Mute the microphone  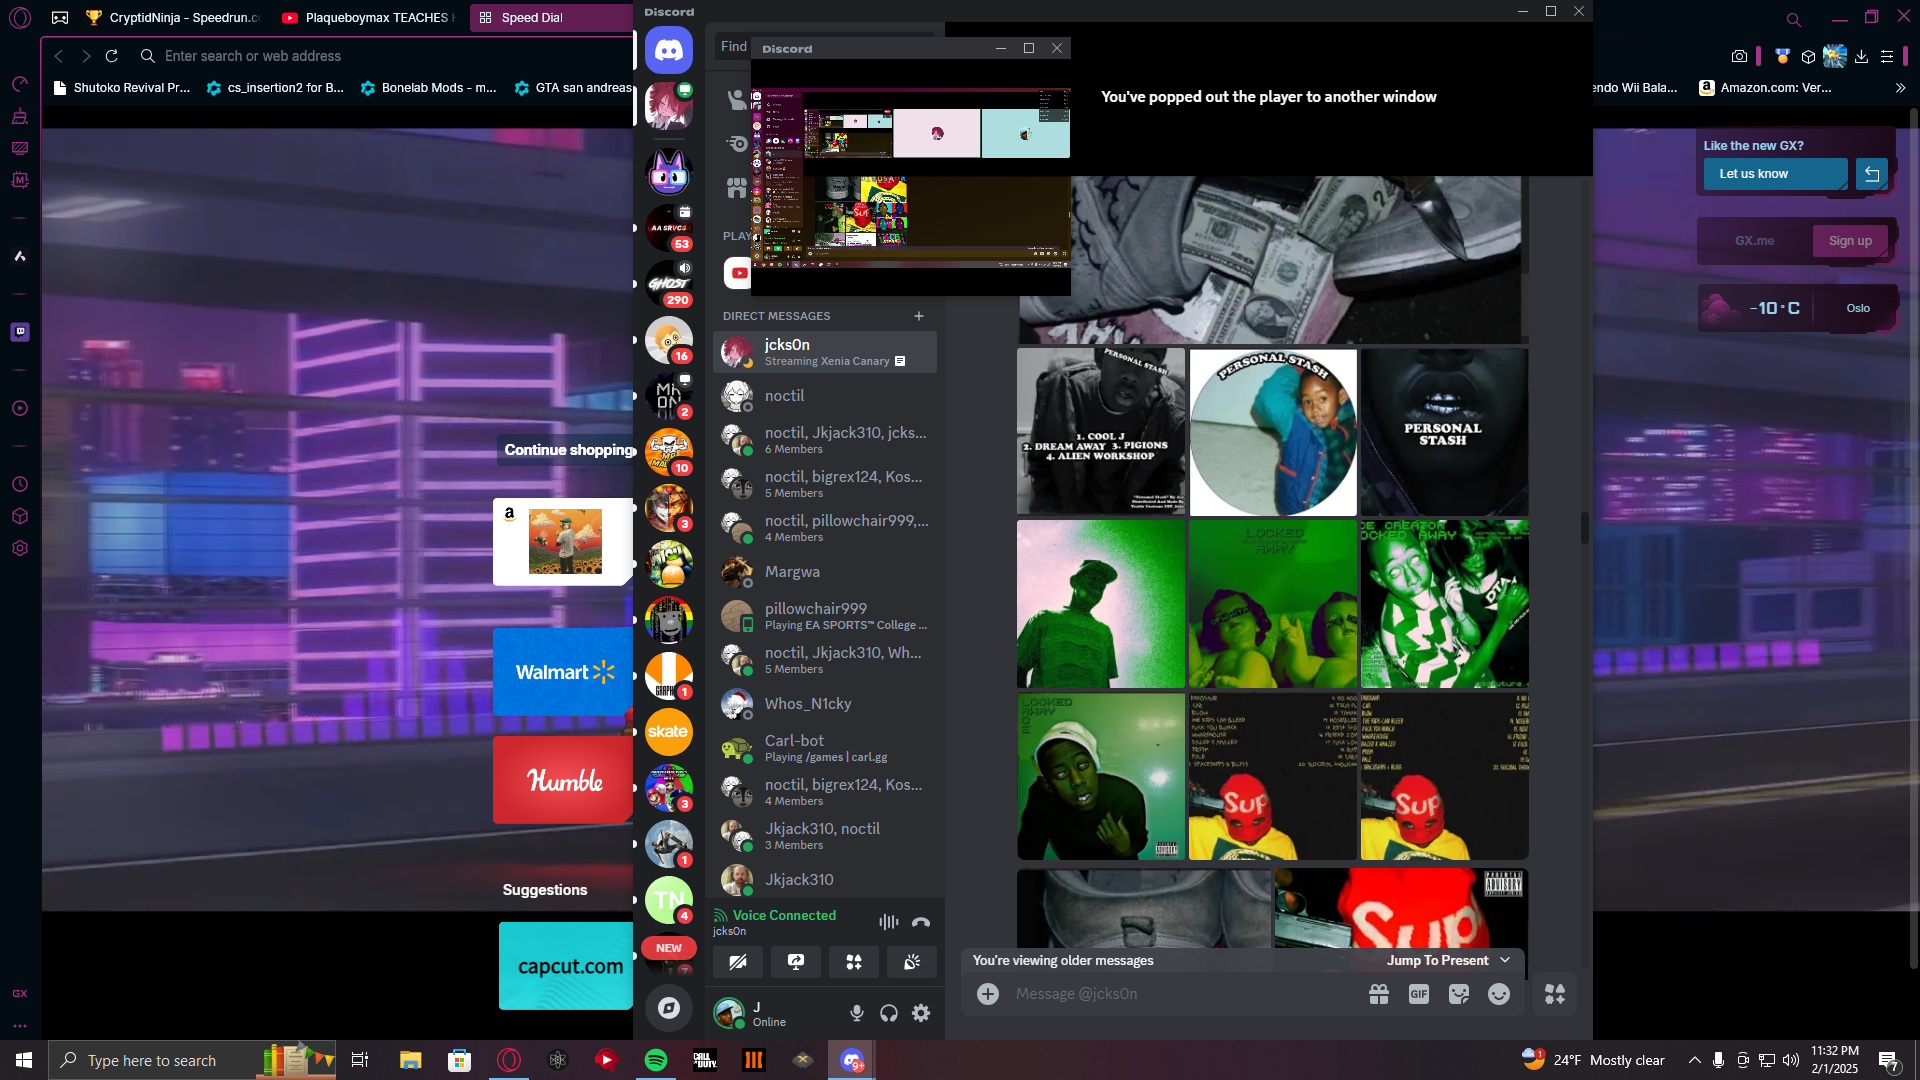click(857, 1013)
